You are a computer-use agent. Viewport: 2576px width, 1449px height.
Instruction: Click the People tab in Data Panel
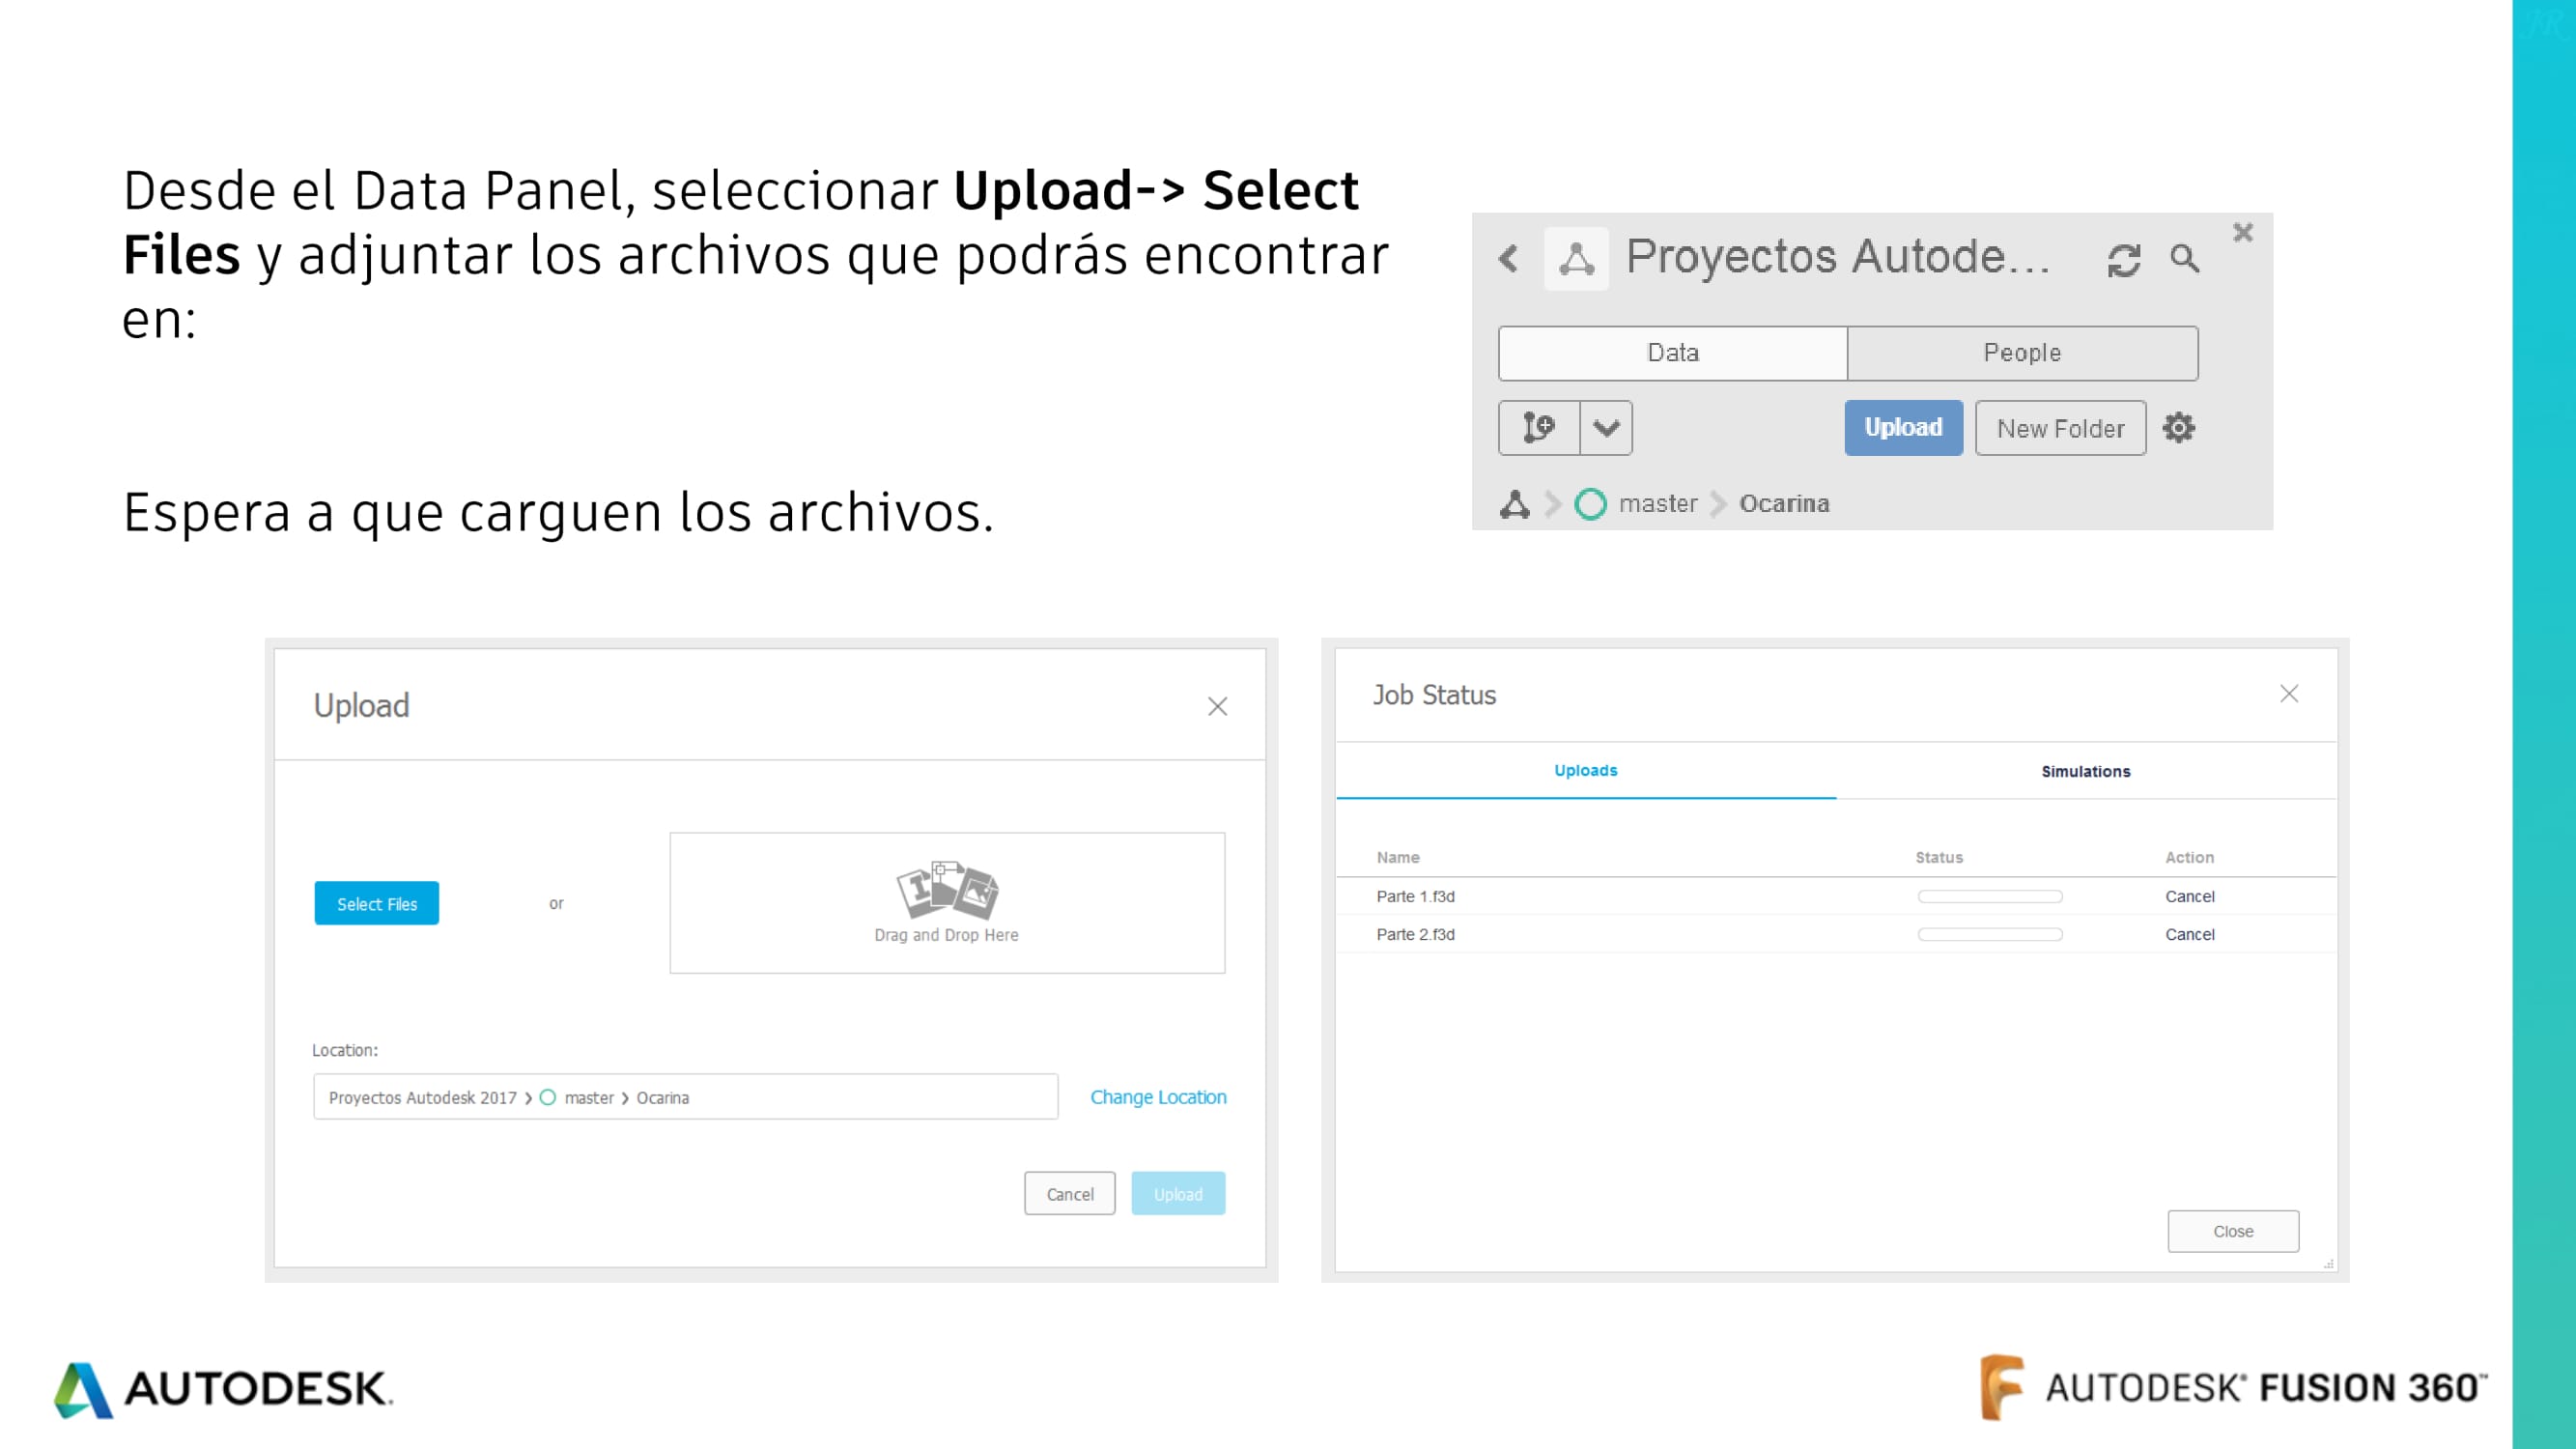pyautogui.click(x=2023, y=352)
